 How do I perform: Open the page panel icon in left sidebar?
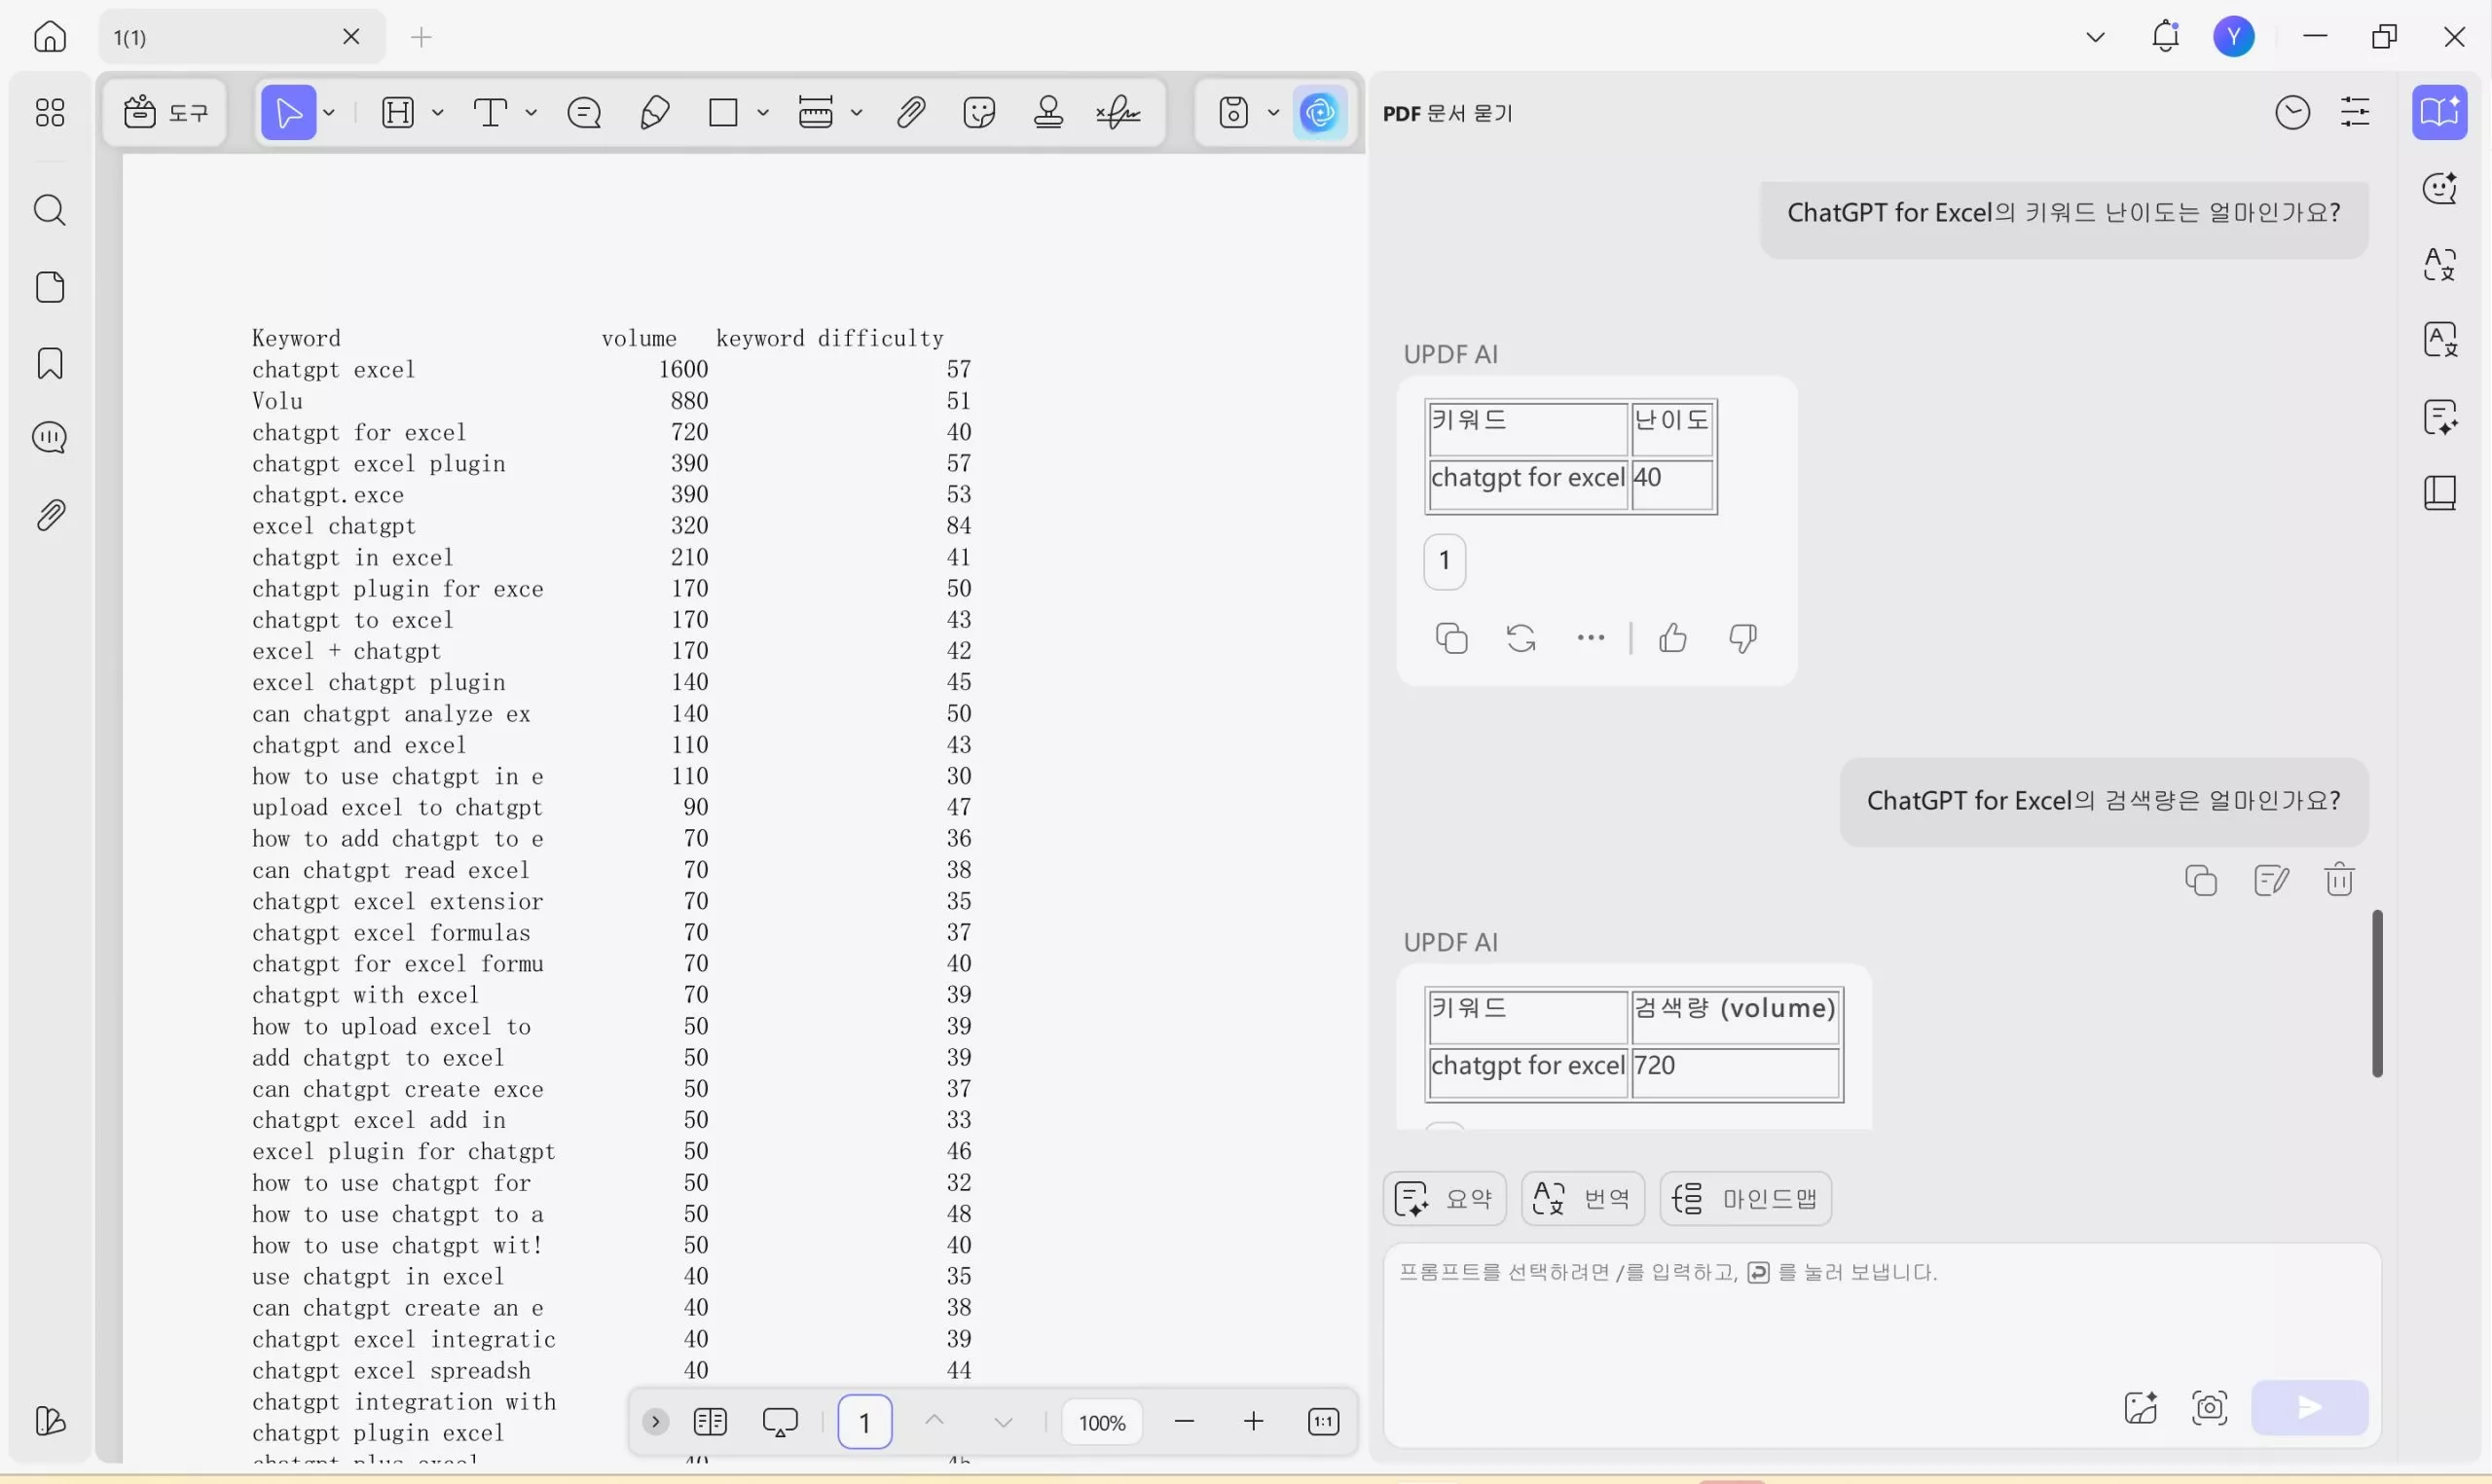[50, 287]
